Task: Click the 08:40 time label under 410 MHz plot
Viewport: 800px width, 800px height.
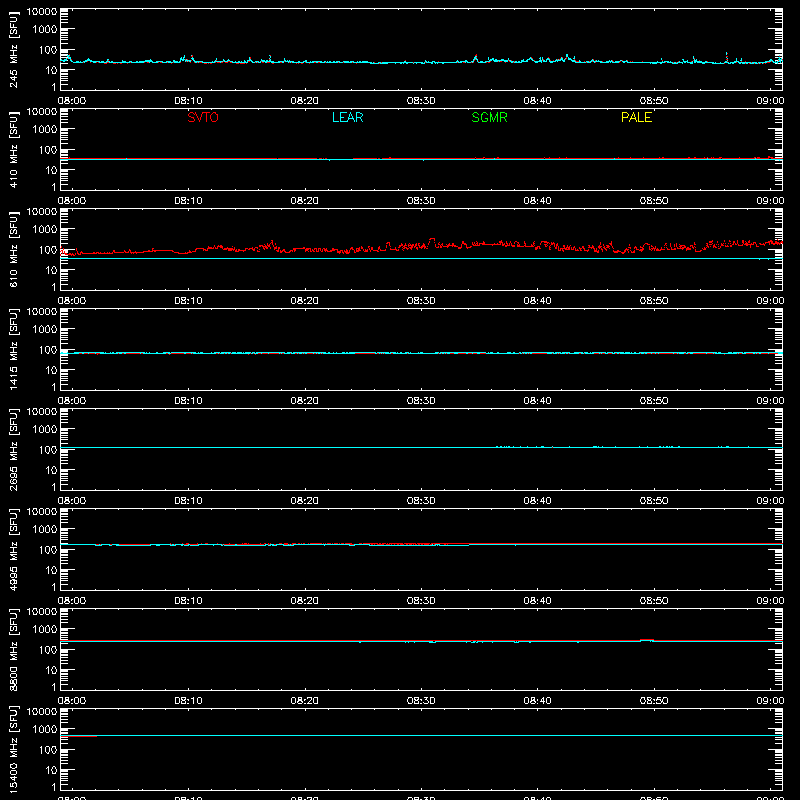Action: pyautogui.click(x=537, y=201)
